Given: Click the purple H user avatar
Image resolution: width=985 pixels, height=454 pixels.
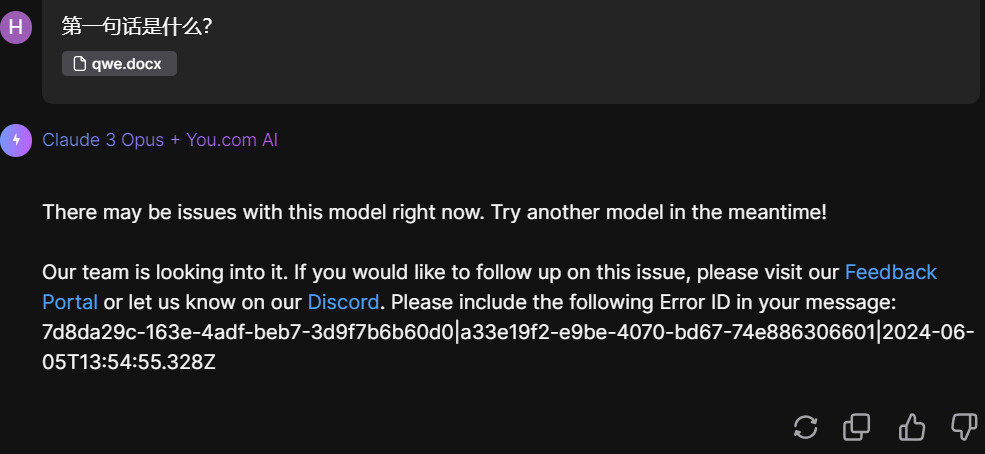Looking at the screenshot, I should [x=16, y=27].
